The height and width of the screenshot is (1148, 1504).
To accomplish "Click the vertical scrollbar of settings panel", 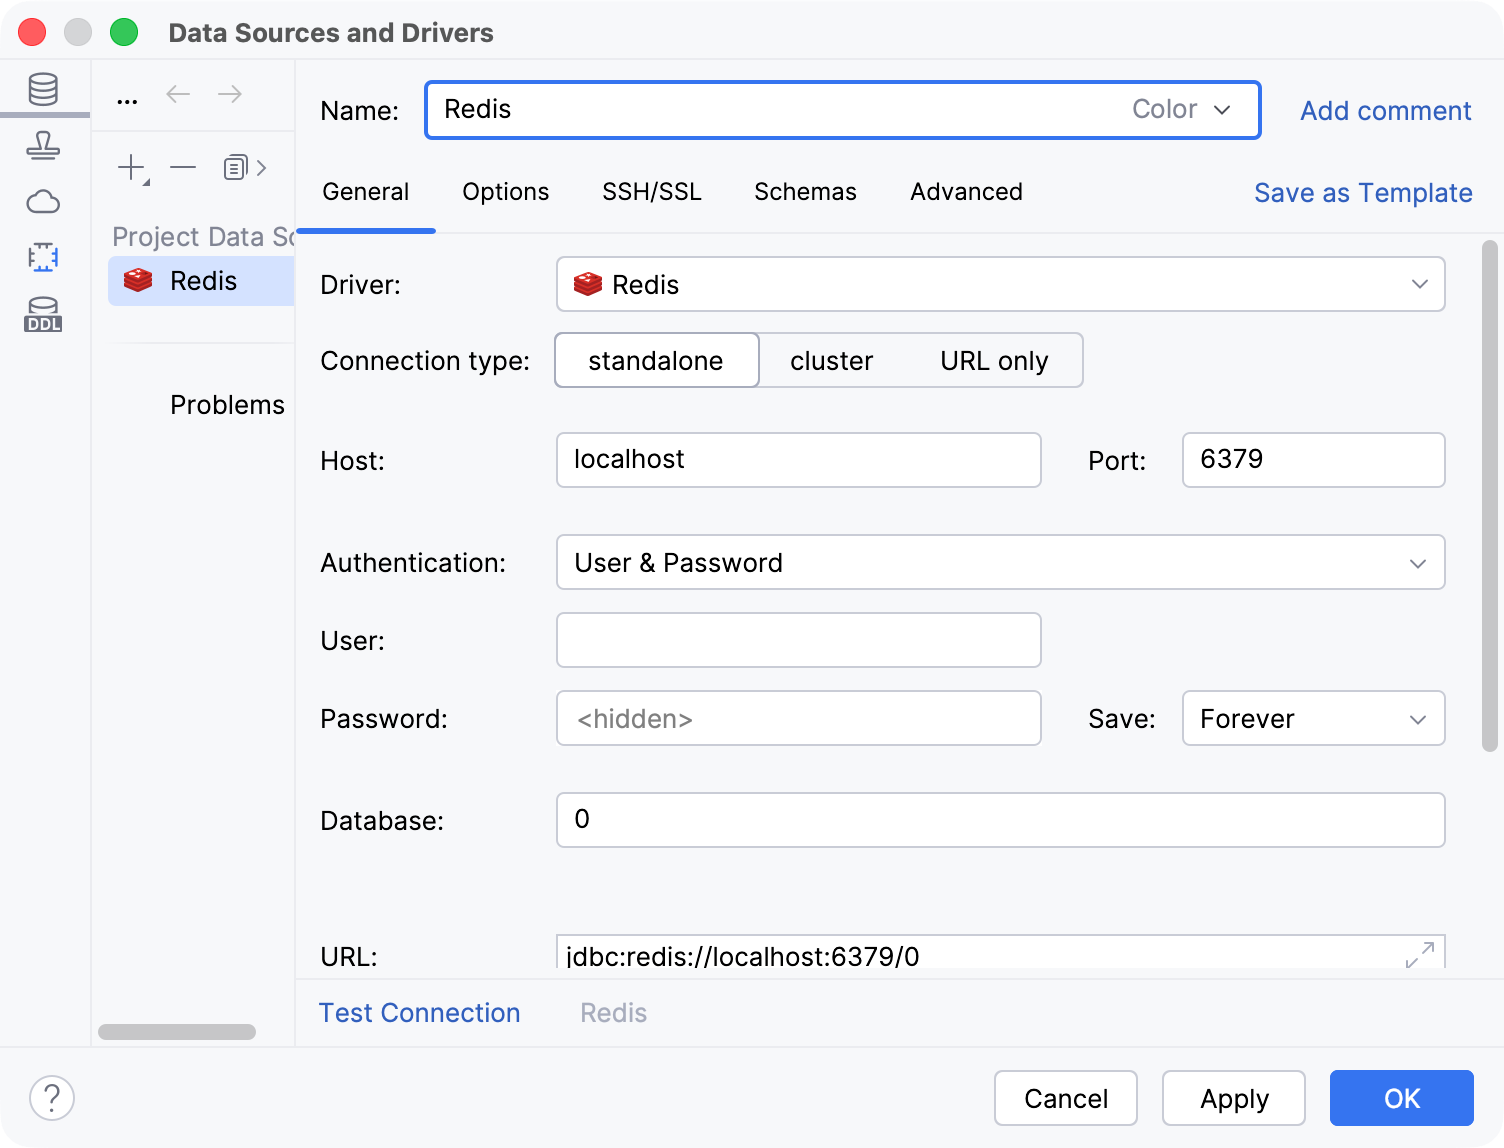I will coord(1490,495).
